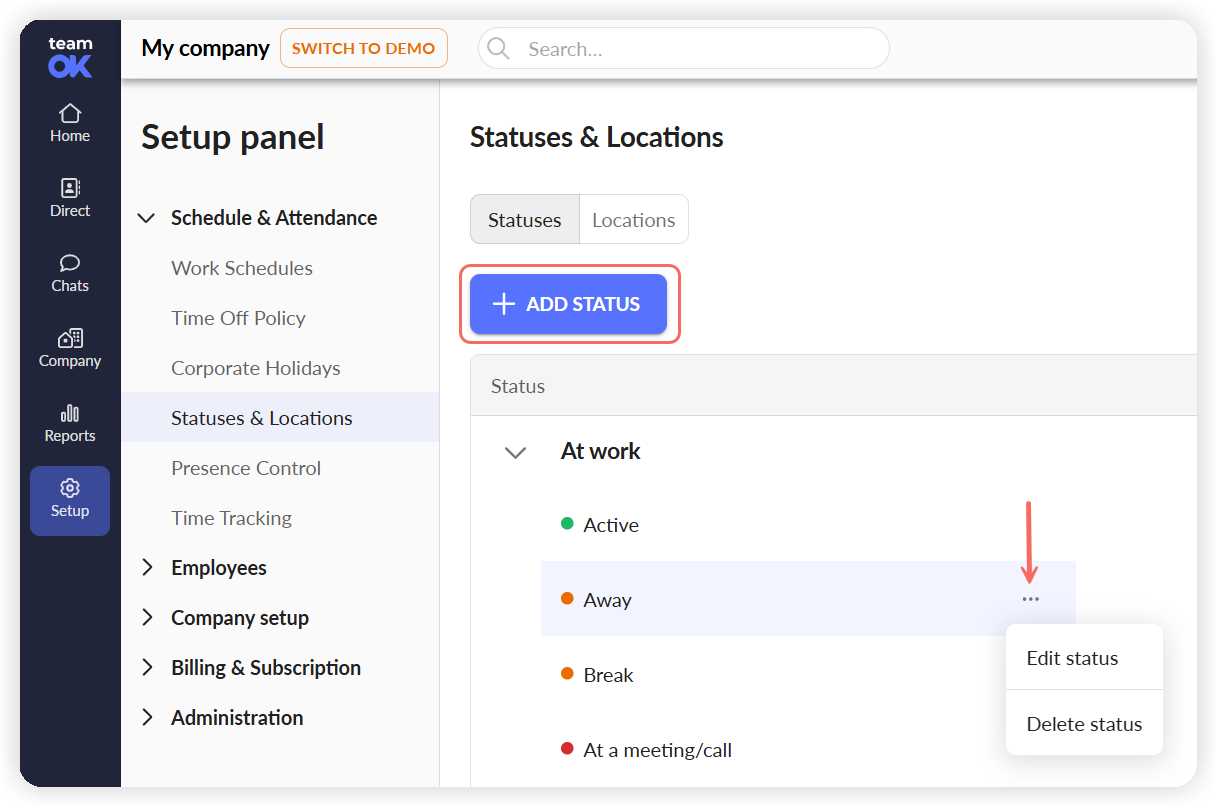
Task: Open the three-dot menu on Away row
Action: tap(1031, 599)
